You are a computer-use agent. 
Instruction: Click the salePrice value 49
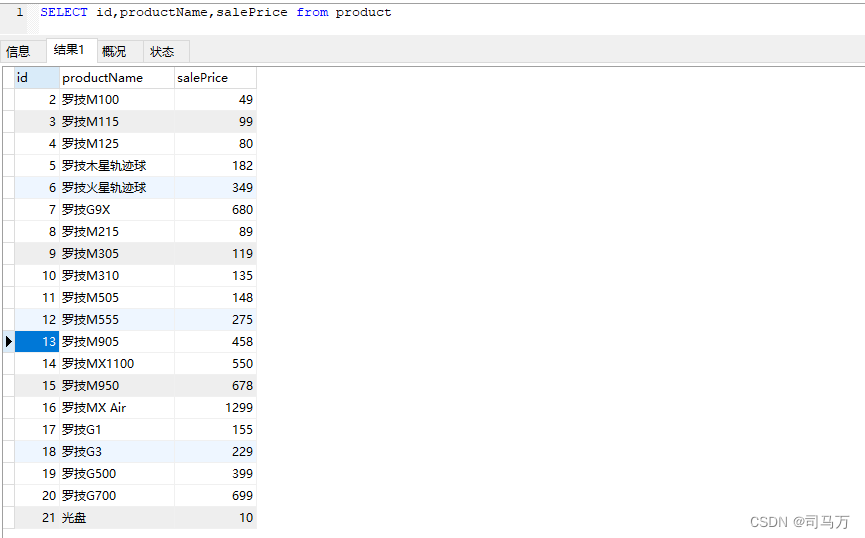215,100
